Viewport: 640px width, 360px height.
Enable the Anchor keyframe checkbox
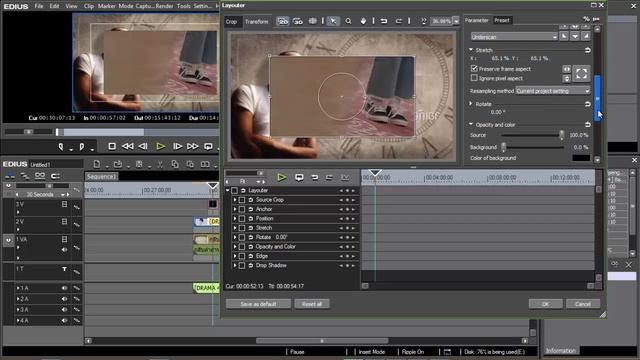(x=242, y=209)
